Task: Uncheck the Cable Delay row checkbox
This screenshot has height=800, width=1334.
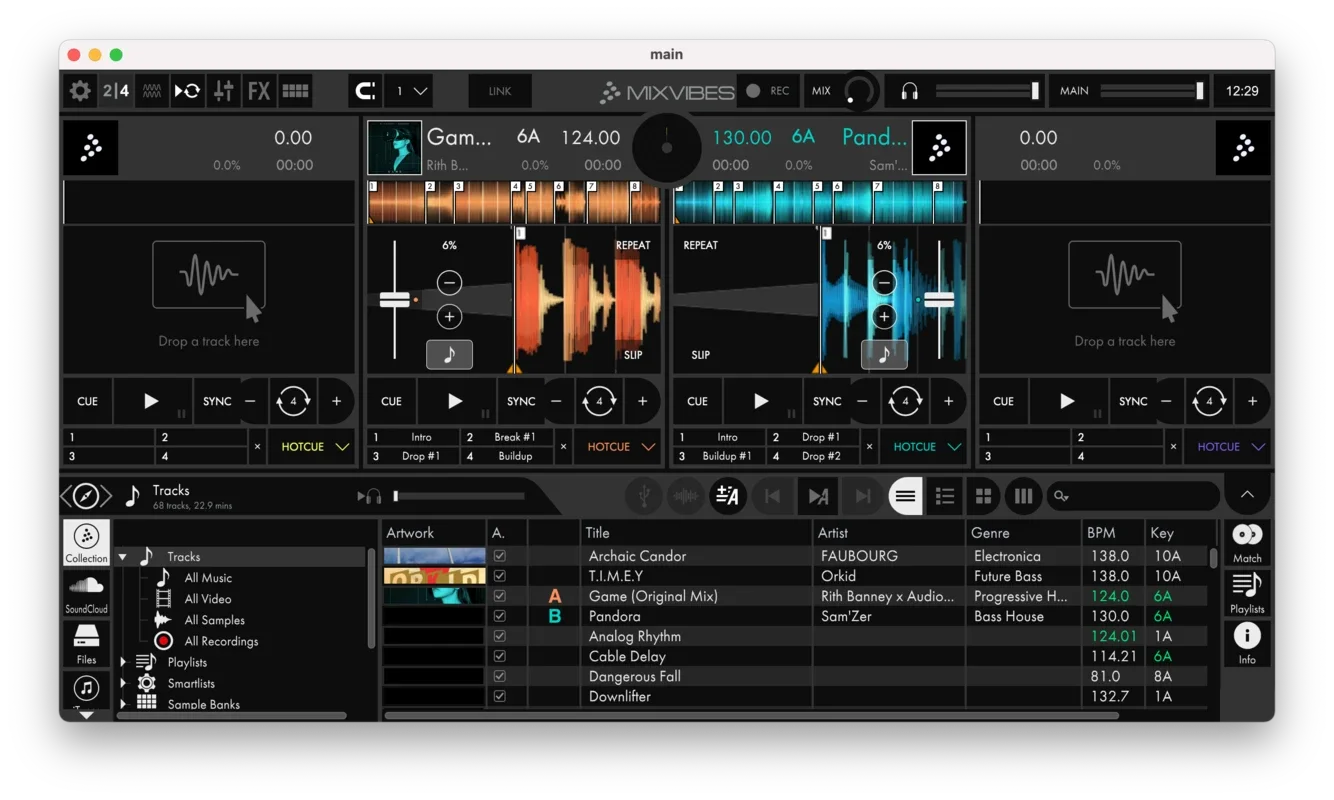Action: [500, 656]
